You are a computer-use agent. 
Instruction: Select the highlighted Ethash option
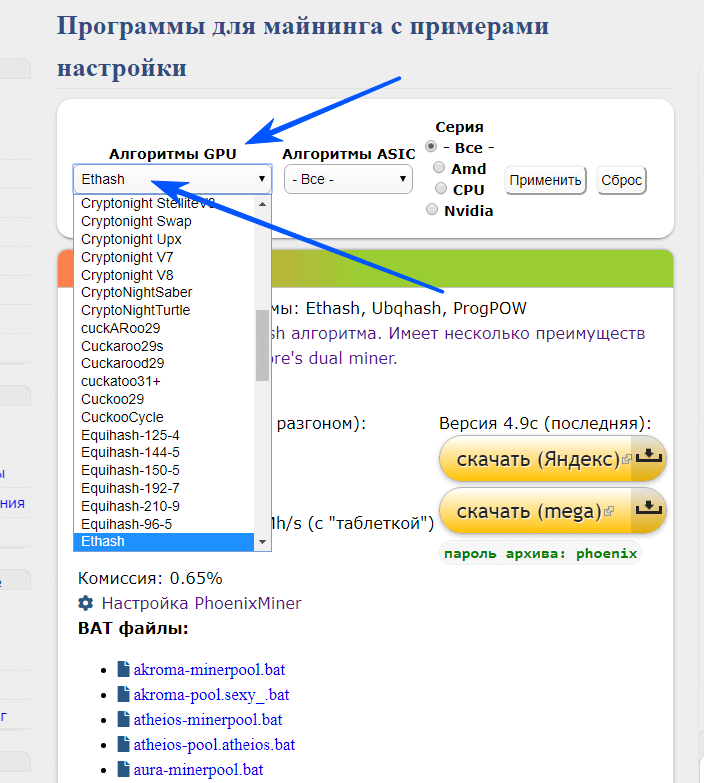click(x=164, y=541)
